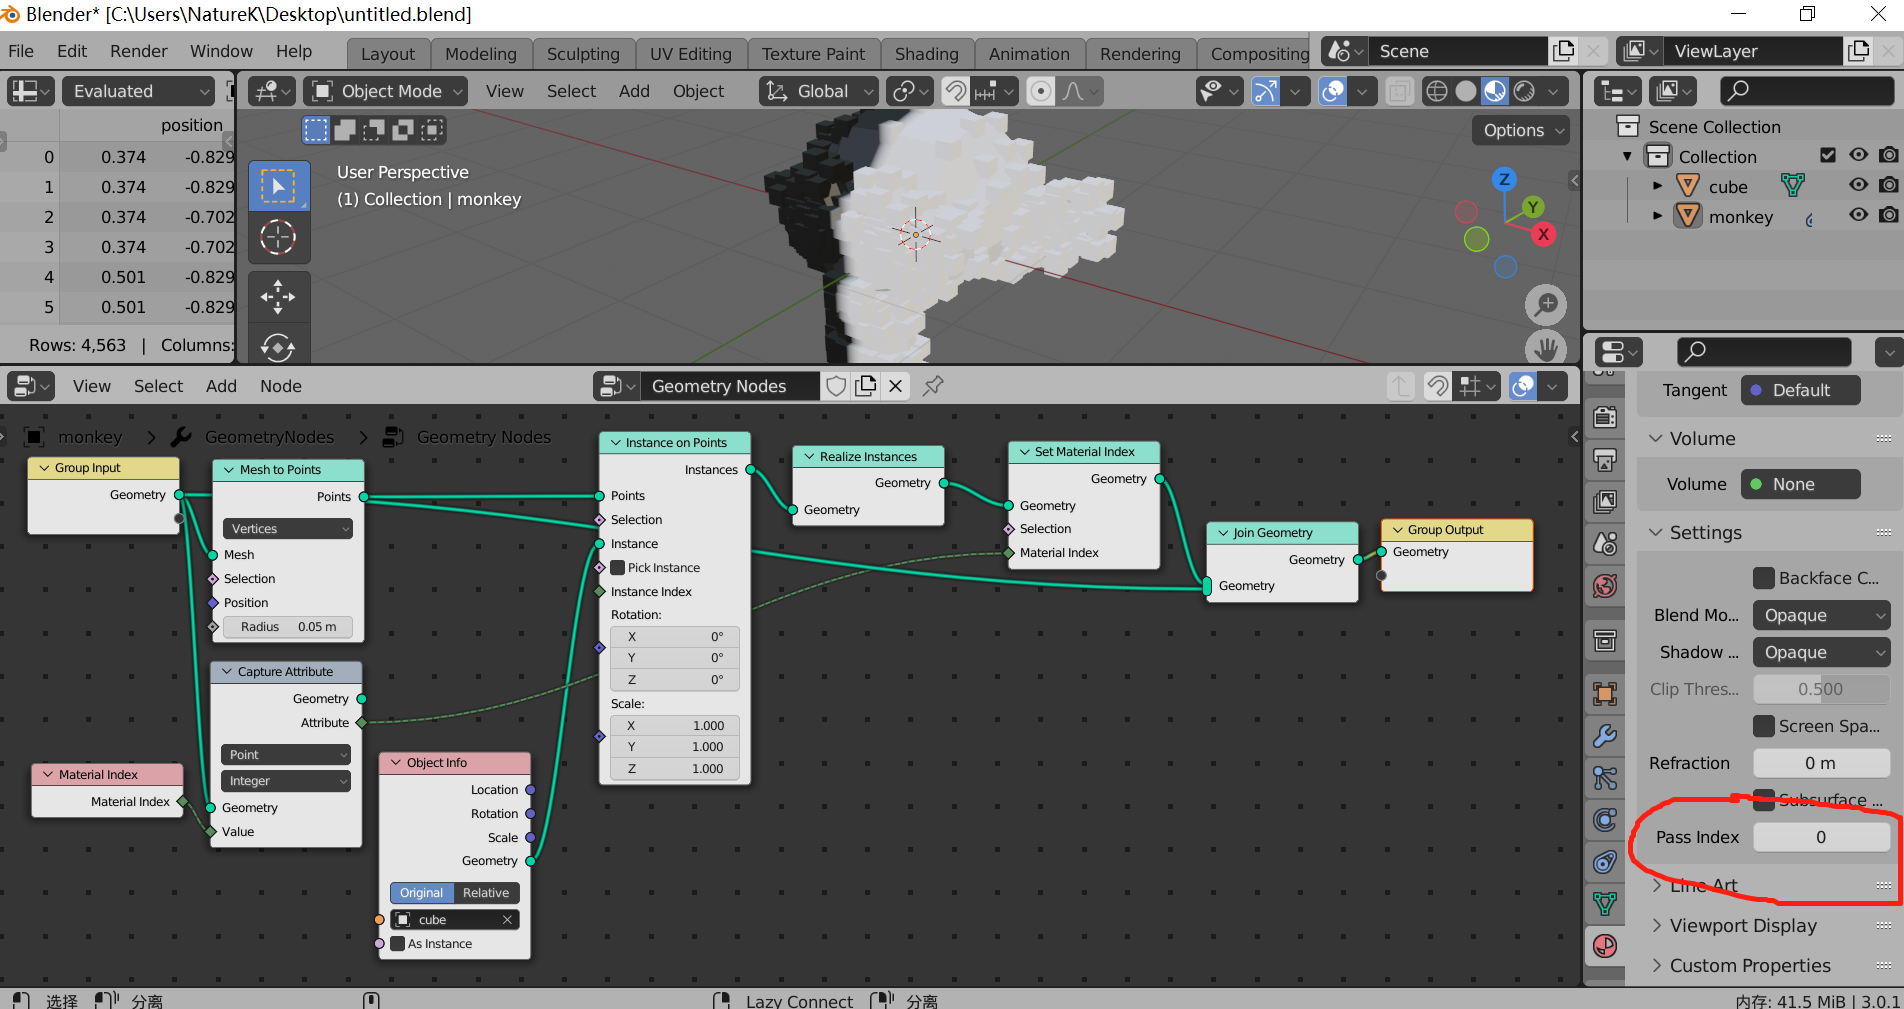Image resolution: width=1904 pixels, height=1009 pixels.
Task: Click the viewport pan hand icon
Action: [1546, 347]
